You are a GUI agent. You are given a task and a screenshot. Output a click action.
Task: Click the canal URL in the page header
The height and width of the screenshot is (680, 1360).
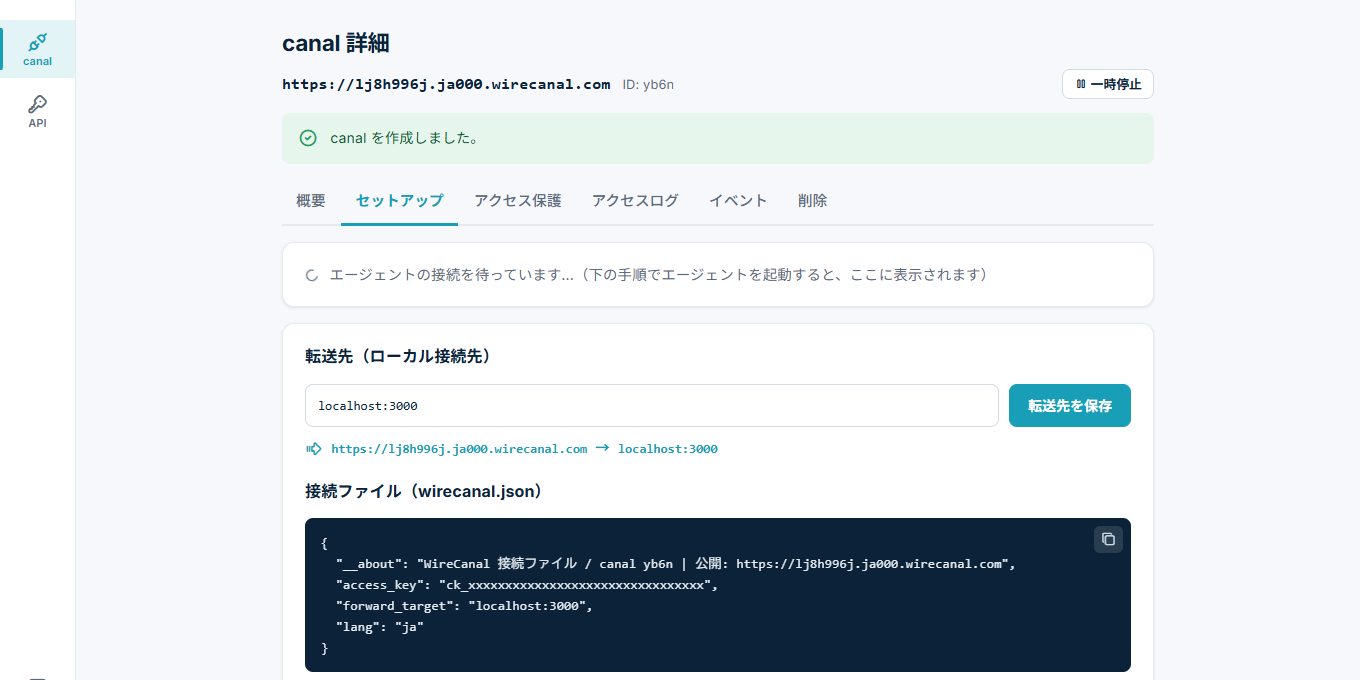coord(446,84)
